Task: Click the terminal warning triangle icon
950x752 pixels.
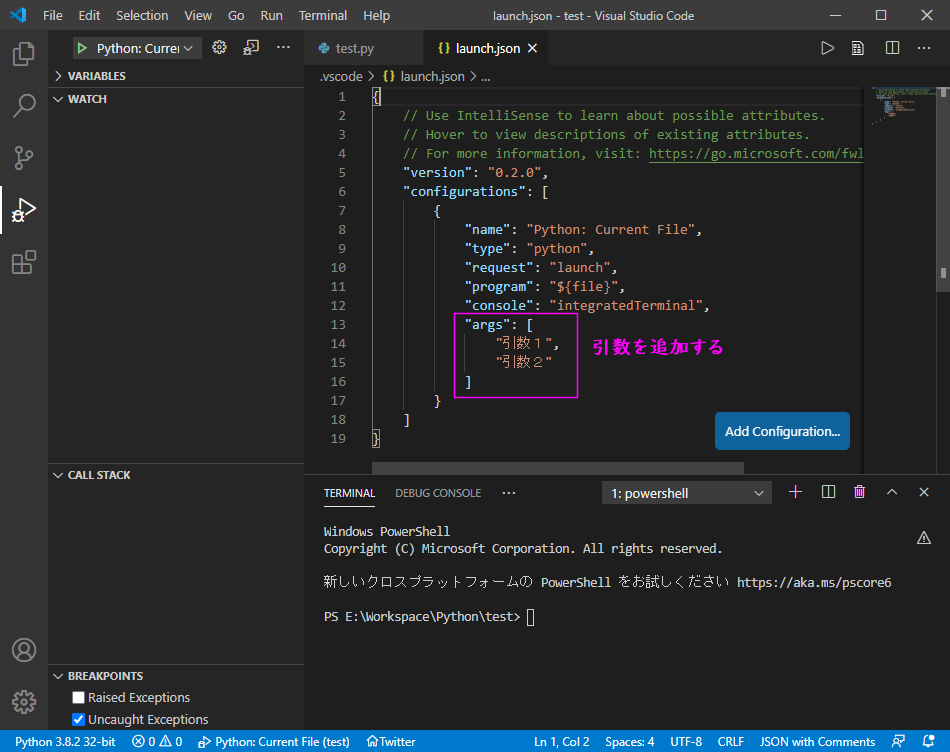Action: point(923,537)
